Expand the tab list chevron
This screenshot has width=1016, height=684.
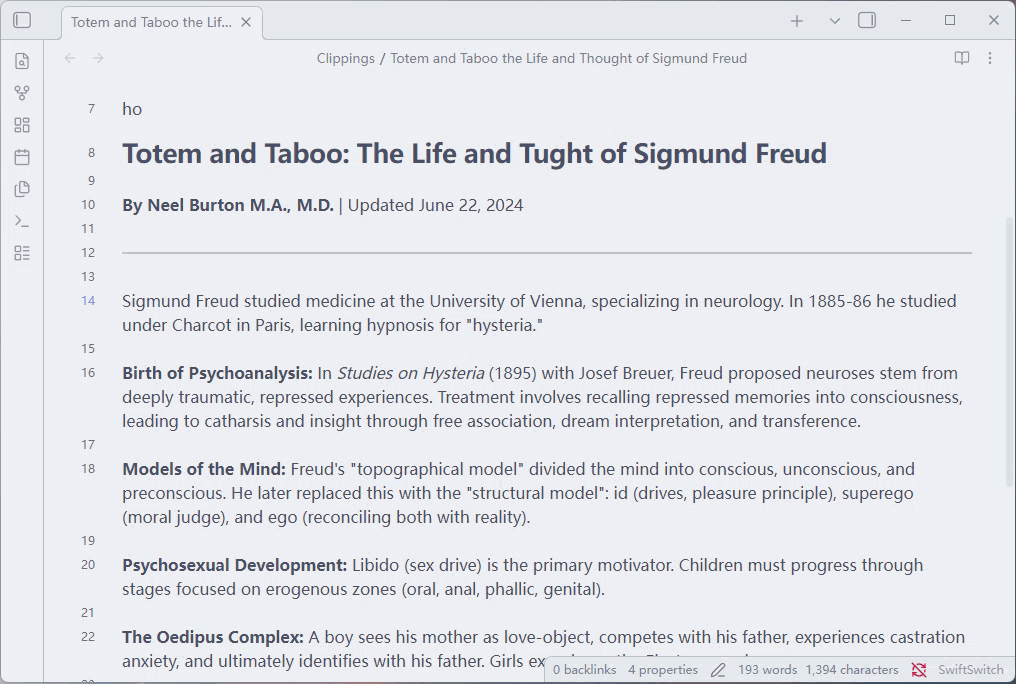tap(835, 21)
